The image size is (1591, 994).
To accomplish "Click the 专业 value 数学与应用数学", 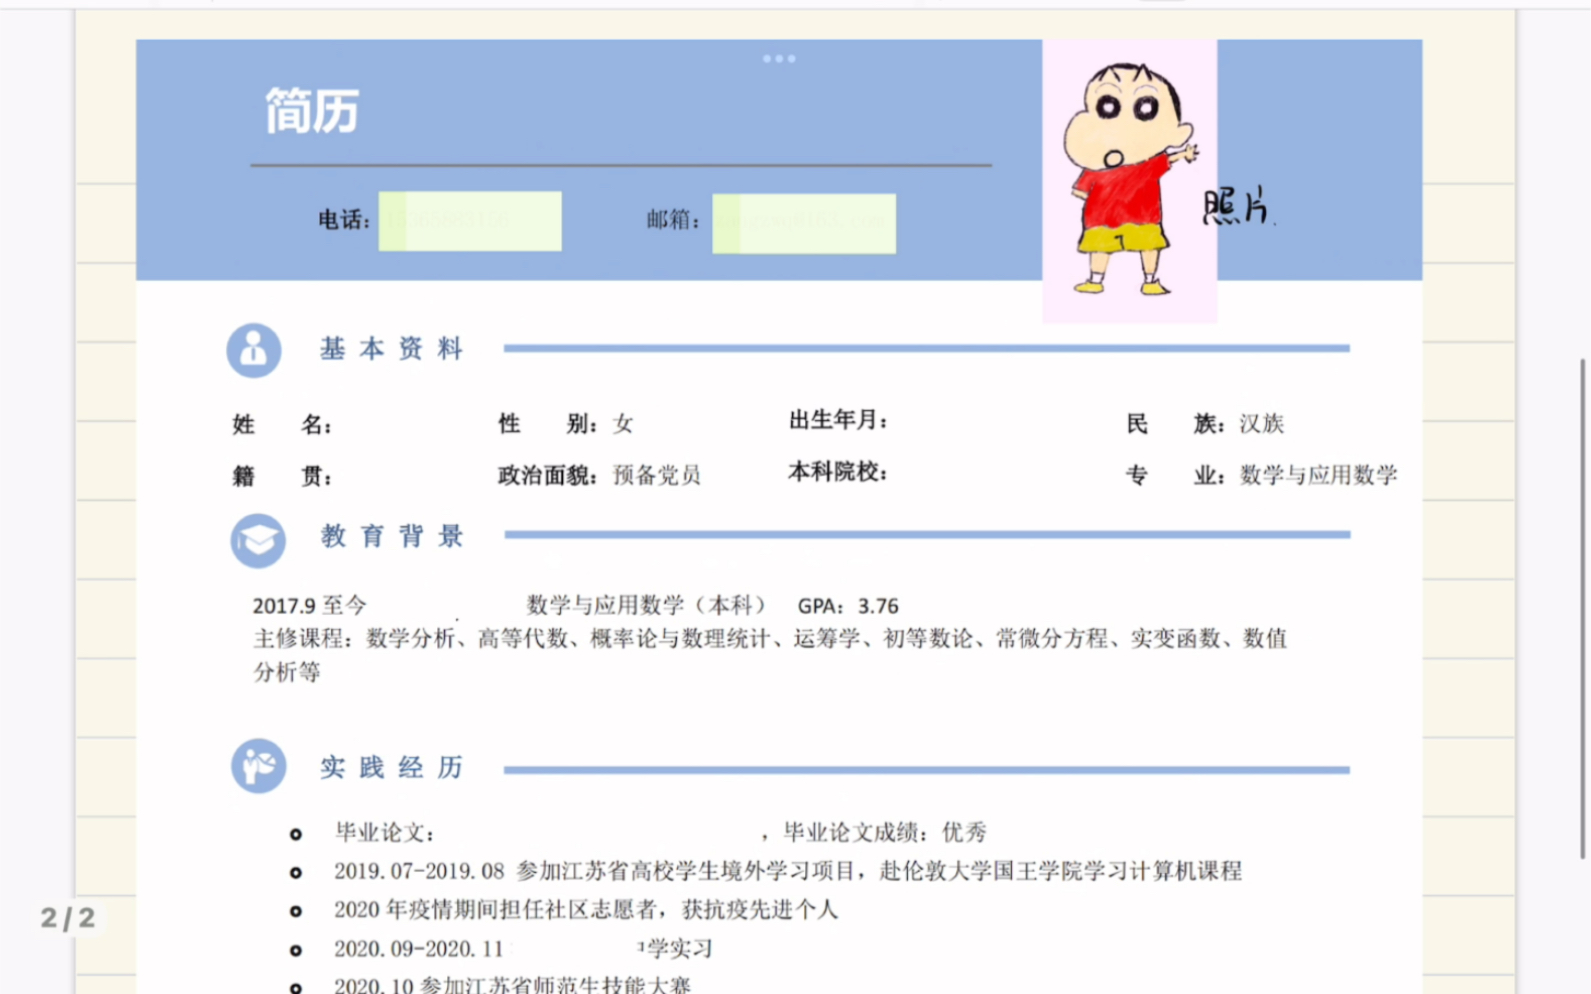I will (1318, 475).
